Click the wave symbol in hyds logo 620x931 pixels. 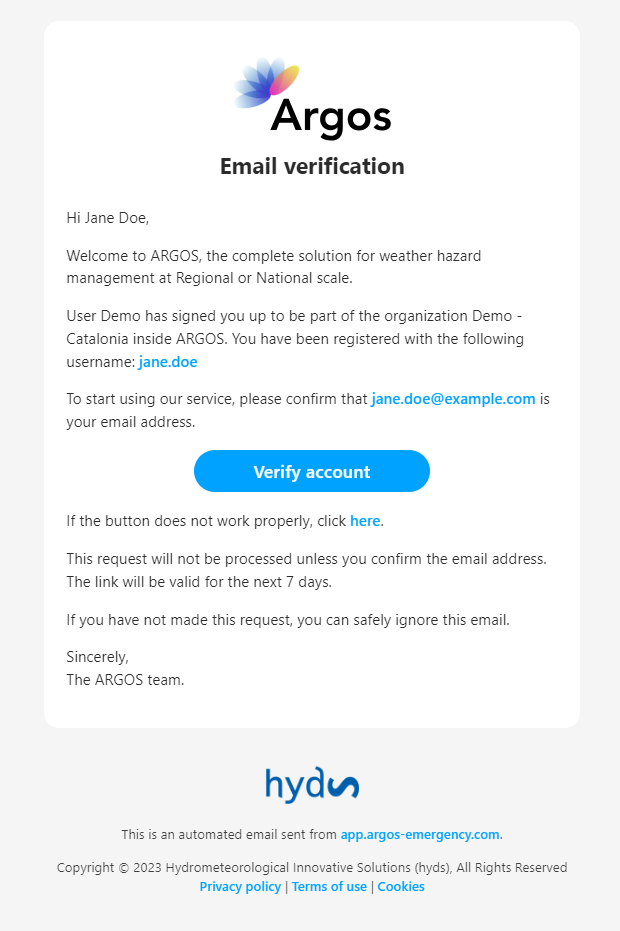tap(343, 786)
